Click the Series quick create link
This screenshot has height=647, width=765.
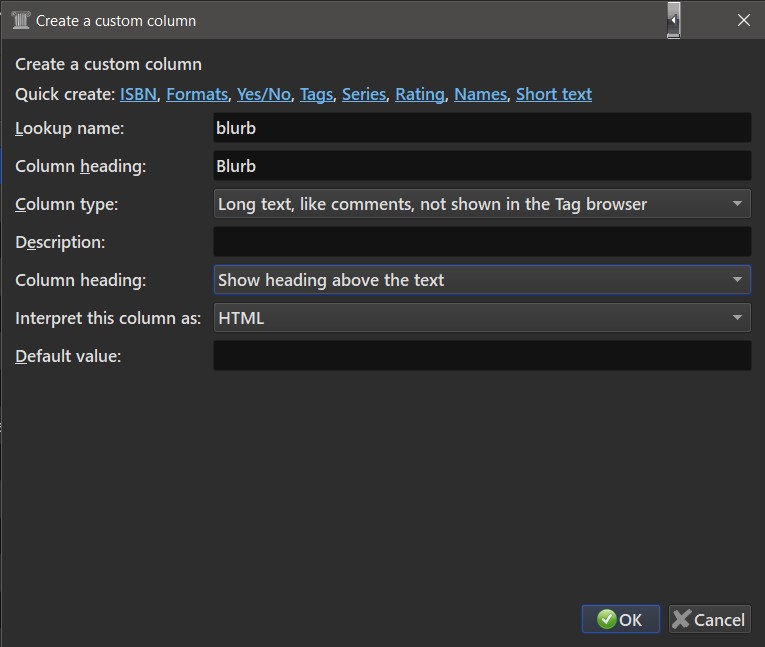point(364,94)
